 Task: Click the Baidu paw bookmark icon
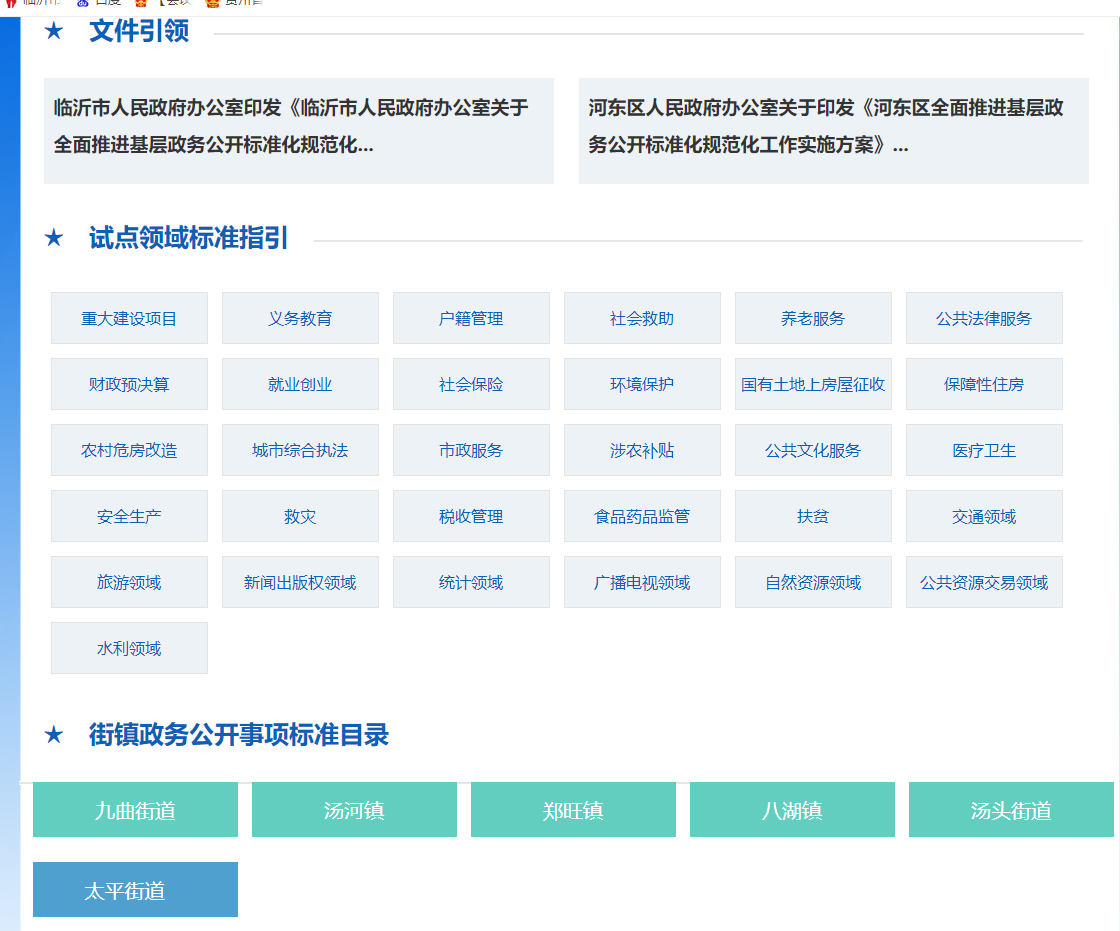pos(83,3)
